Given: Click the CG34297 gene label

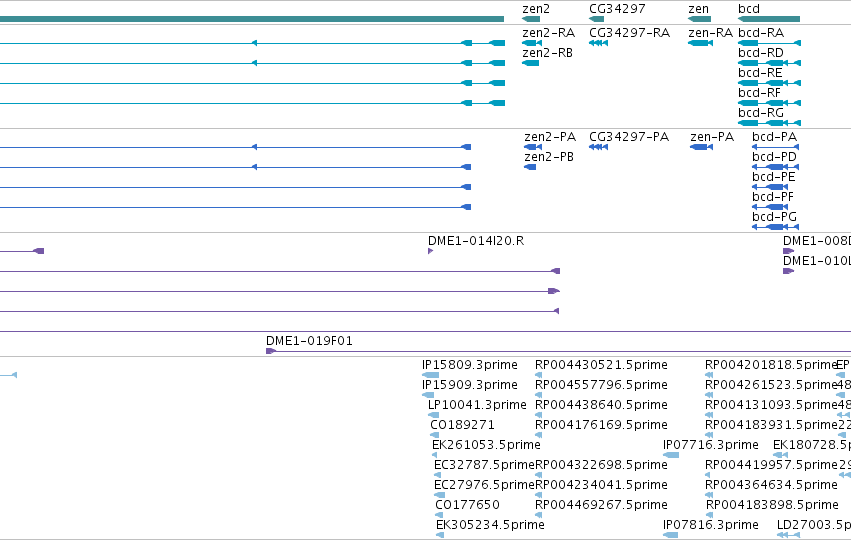Looking at the screenshot, I should [x=617, y=9].
